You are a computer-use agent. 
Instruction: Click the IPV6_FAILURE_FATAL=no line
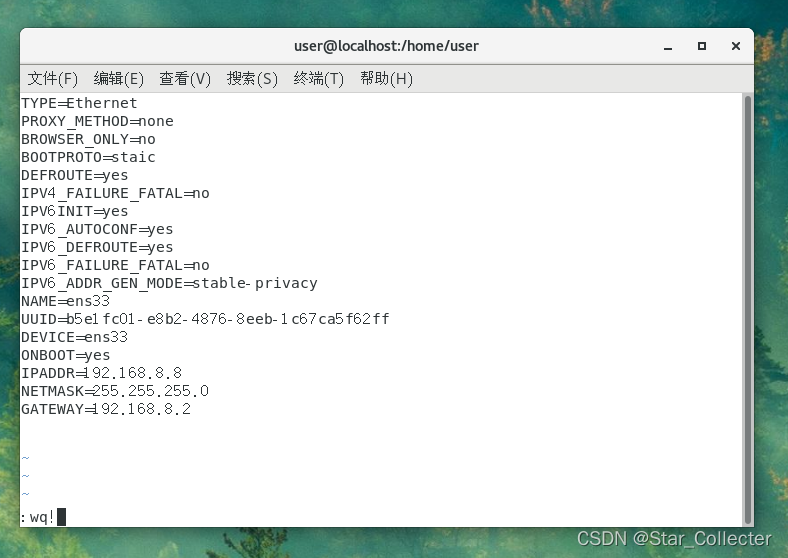coord(115,265)
